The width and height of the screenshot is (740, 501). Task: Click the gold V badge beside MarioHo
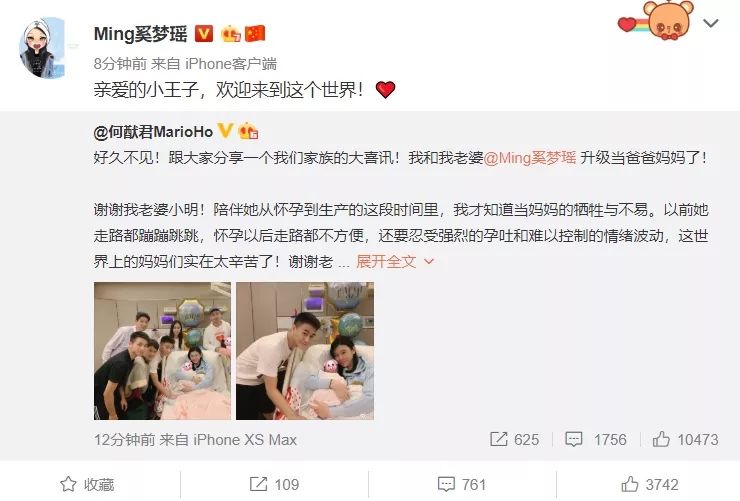click(x=226, y=131)
